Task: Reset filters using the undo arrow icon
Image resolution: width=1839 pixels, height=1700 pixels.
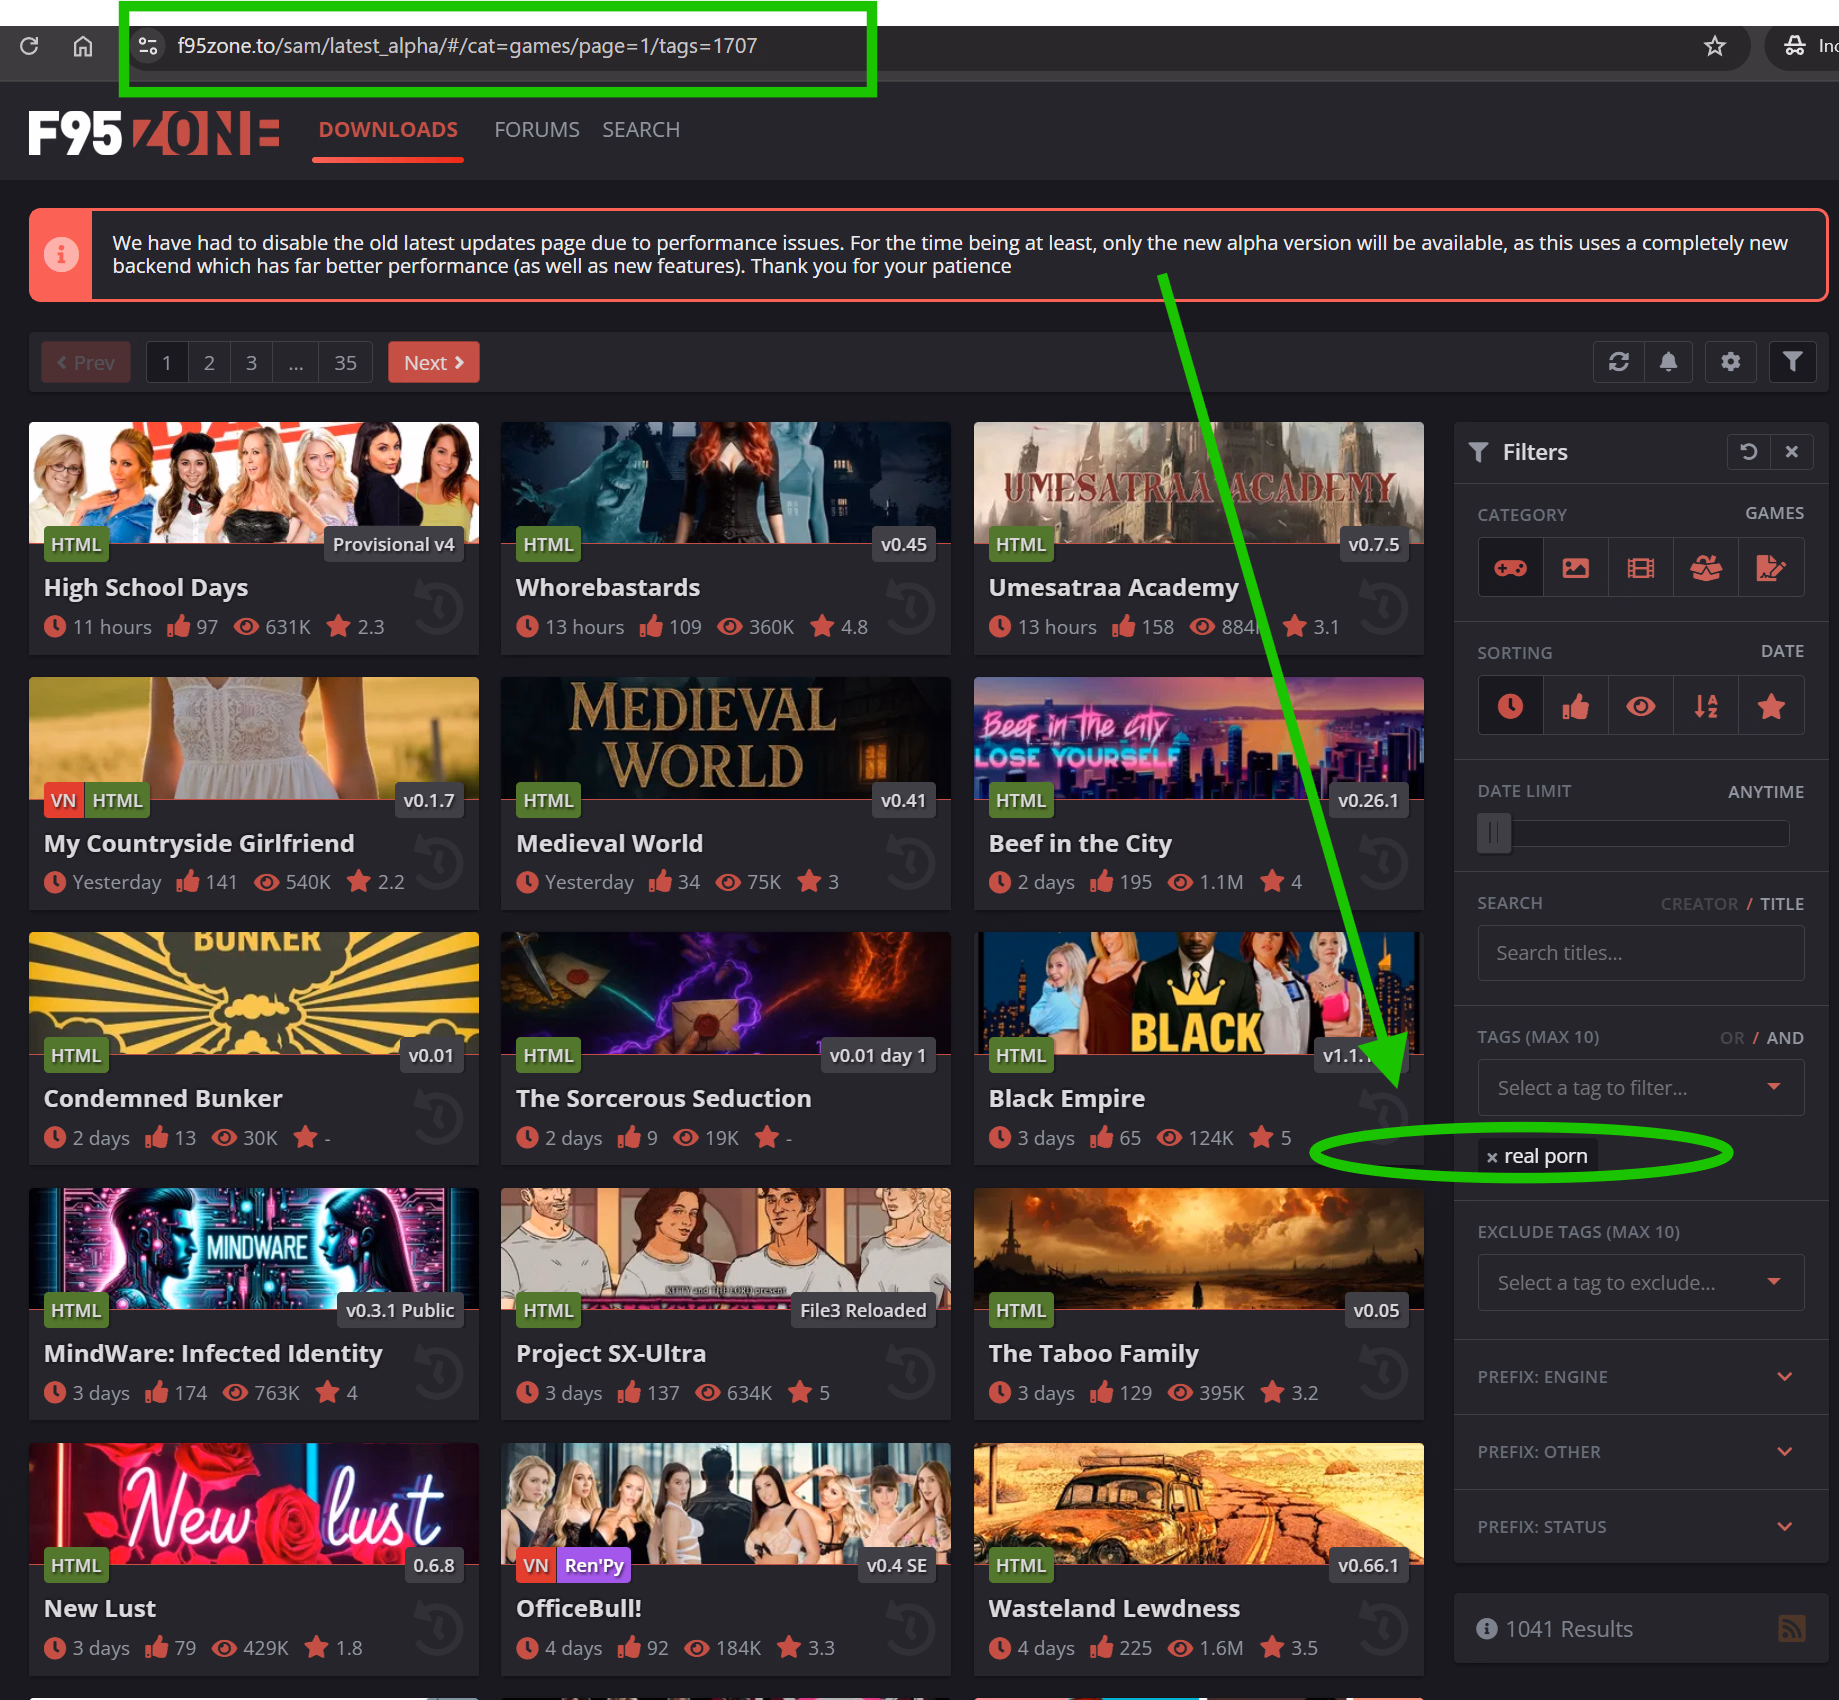Action: click(x=1748, y=452)
